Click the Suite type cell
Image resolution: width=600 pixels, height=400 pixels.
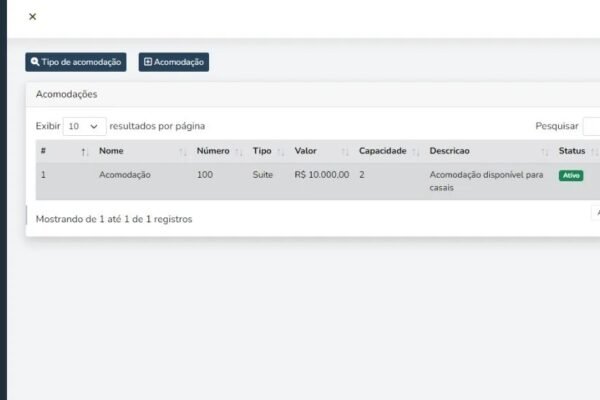(262, 175)
